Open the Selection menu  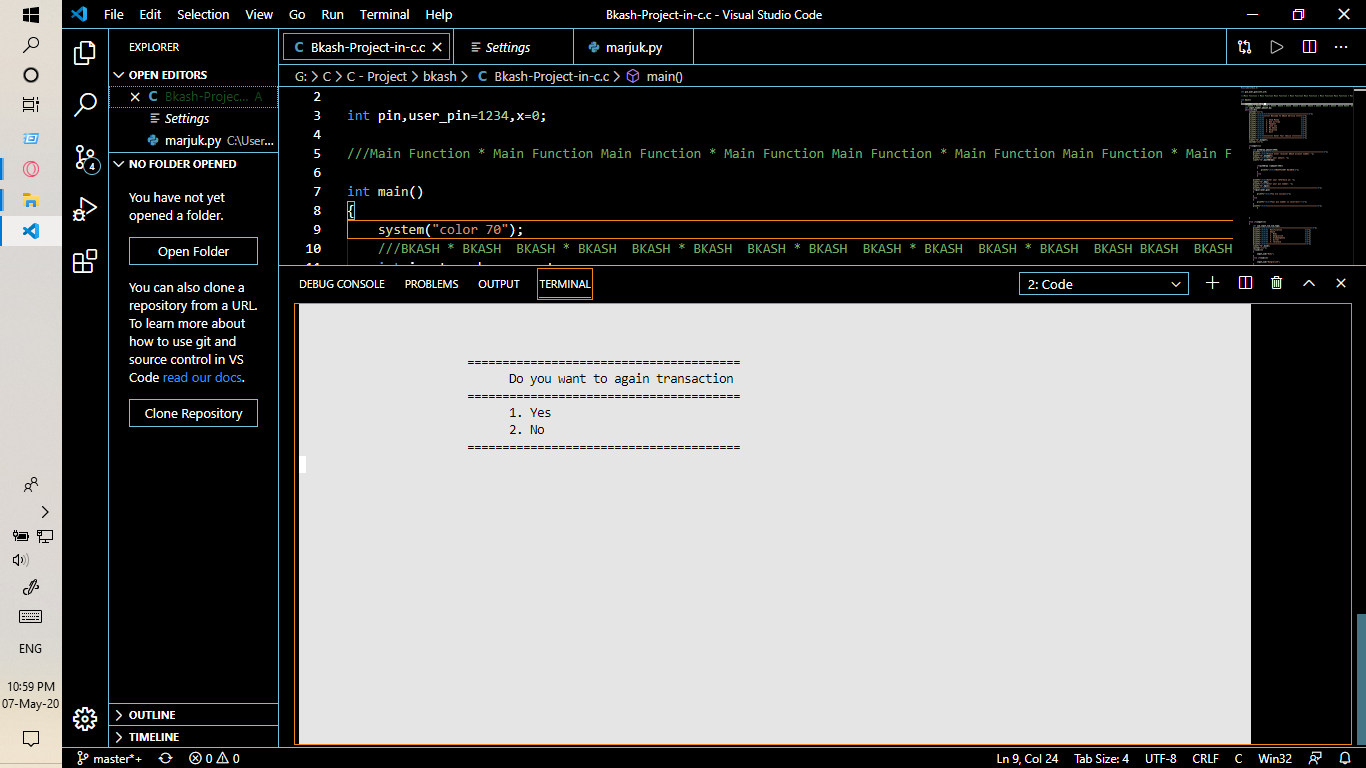click(203, 14)
